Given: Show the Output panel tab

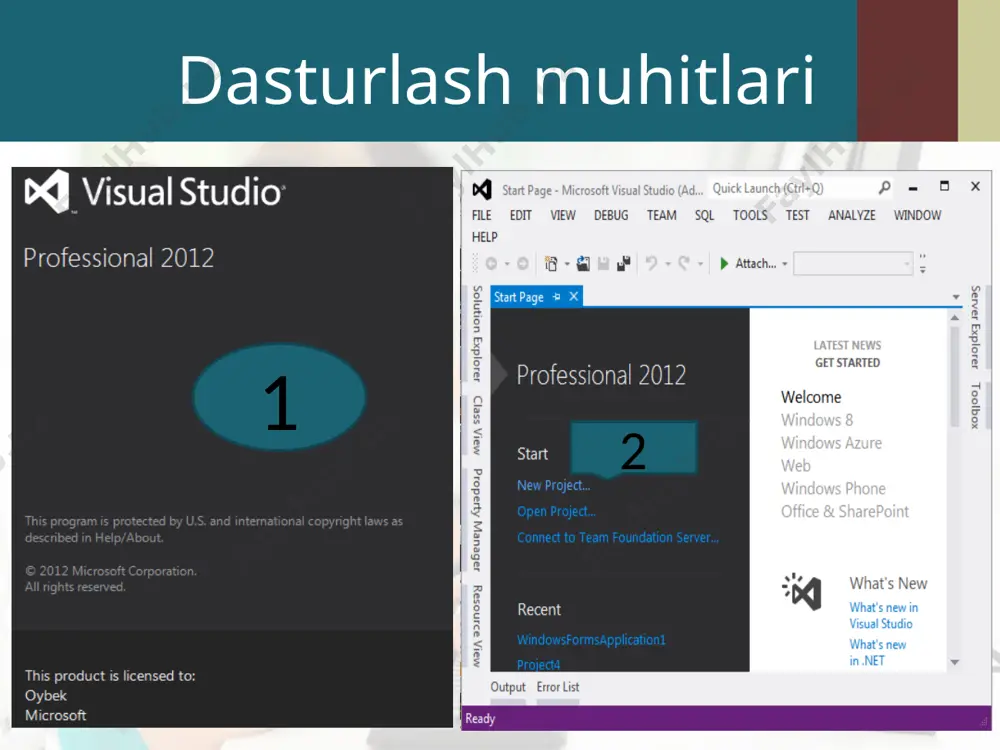Looking at the screenshot, I should tap(508, 688).
